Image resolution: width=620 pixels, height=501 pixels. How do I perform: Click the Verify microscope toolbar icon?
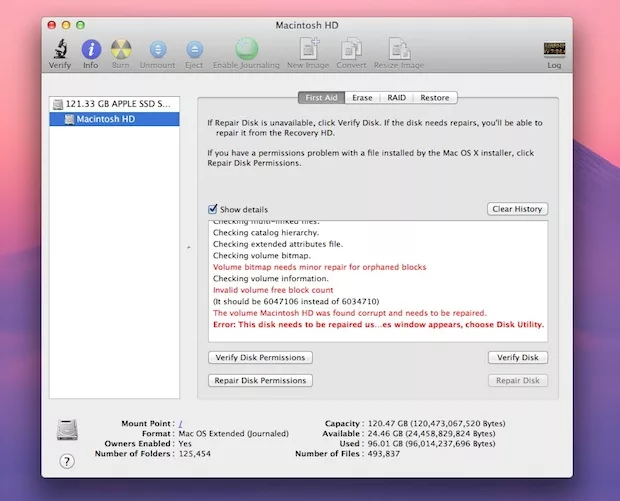(x=60, y=49)
